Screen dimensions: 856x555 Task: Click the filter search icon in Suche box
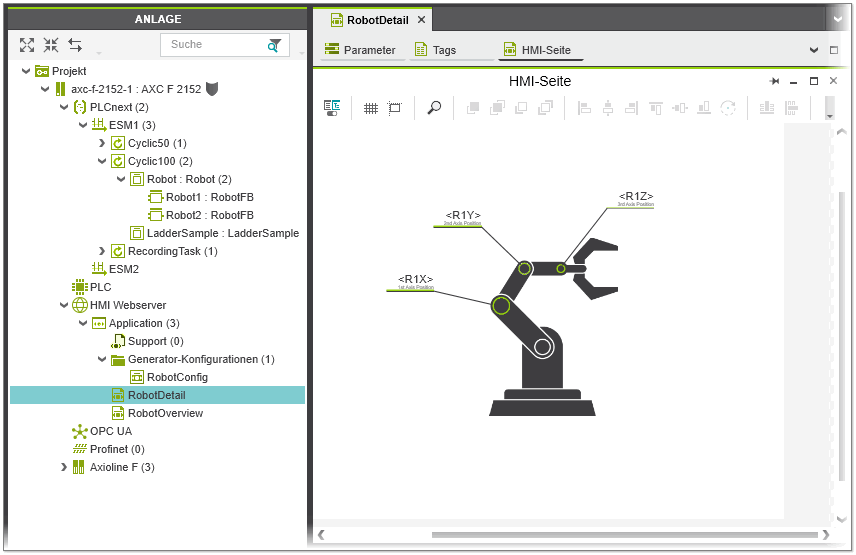point(274,45)
